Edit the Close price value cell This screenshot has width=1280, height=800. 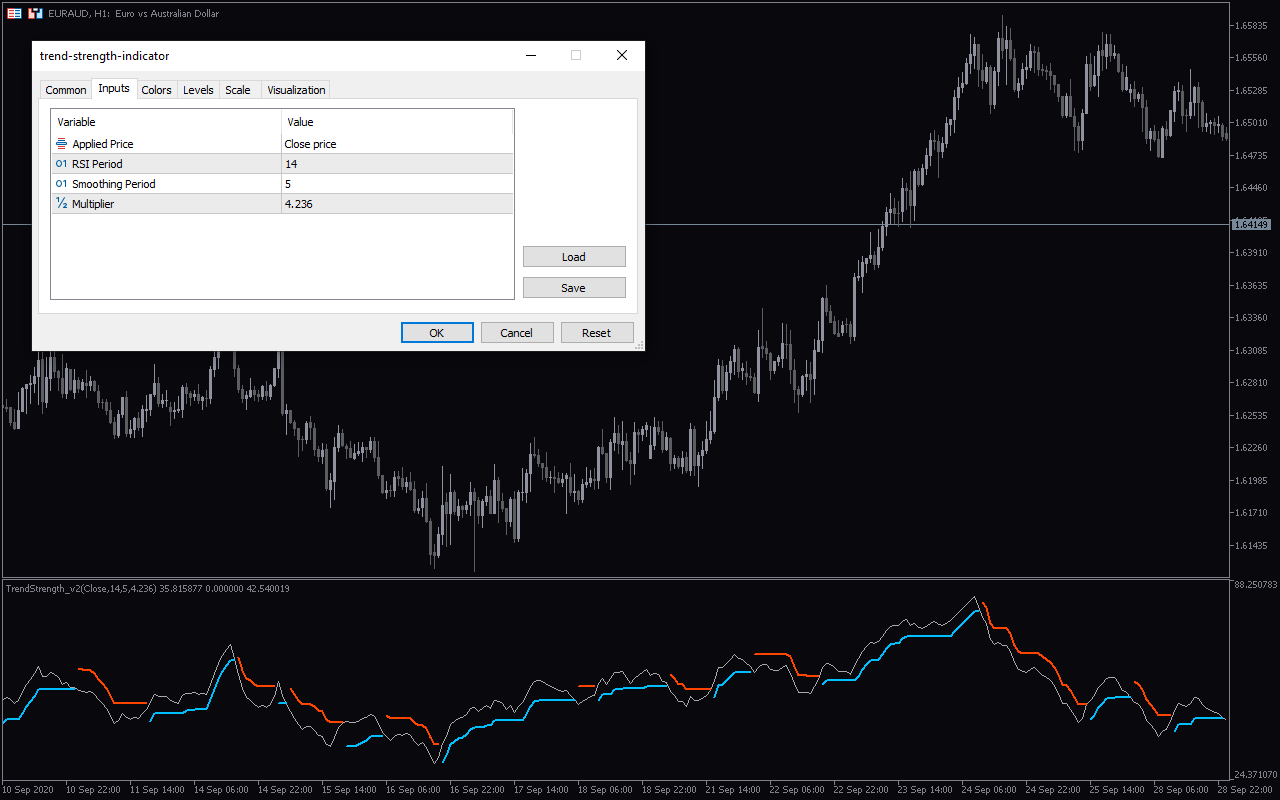coord(397,144)
